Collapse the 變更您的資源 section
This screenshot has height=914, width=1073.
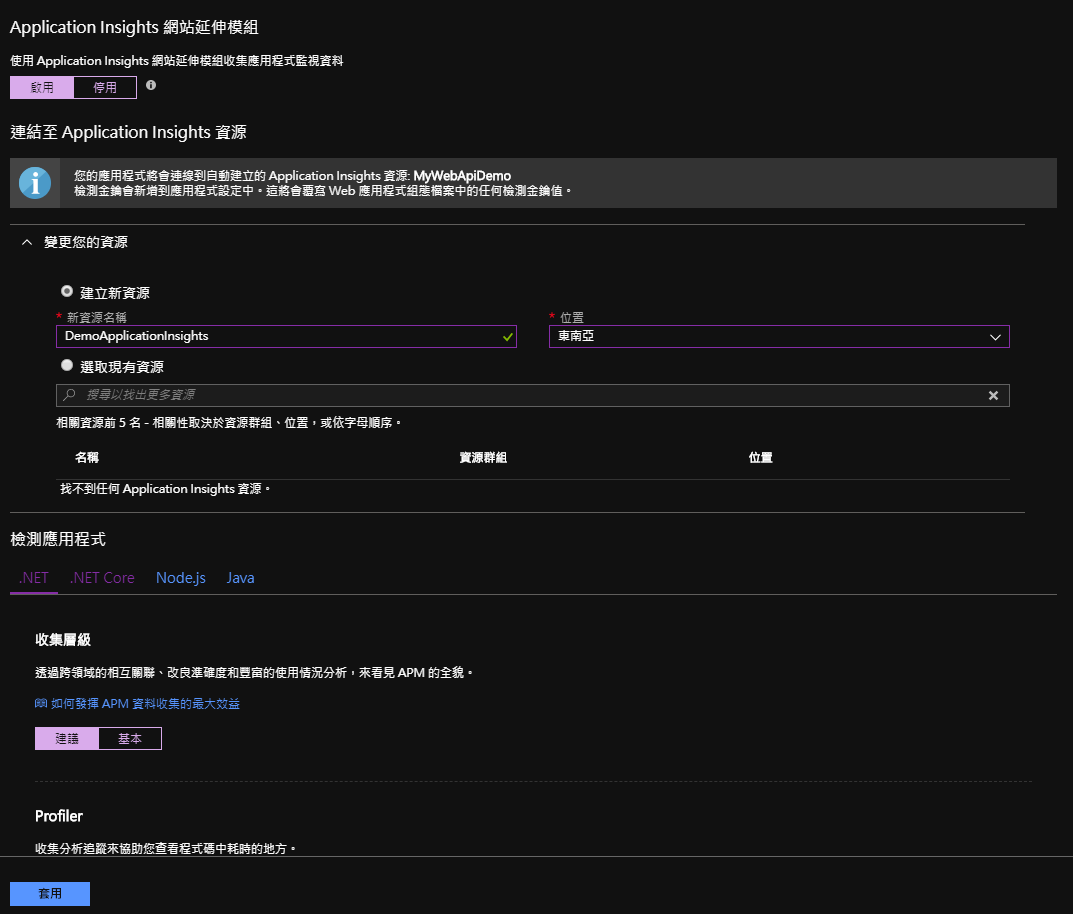coord(27,243)
